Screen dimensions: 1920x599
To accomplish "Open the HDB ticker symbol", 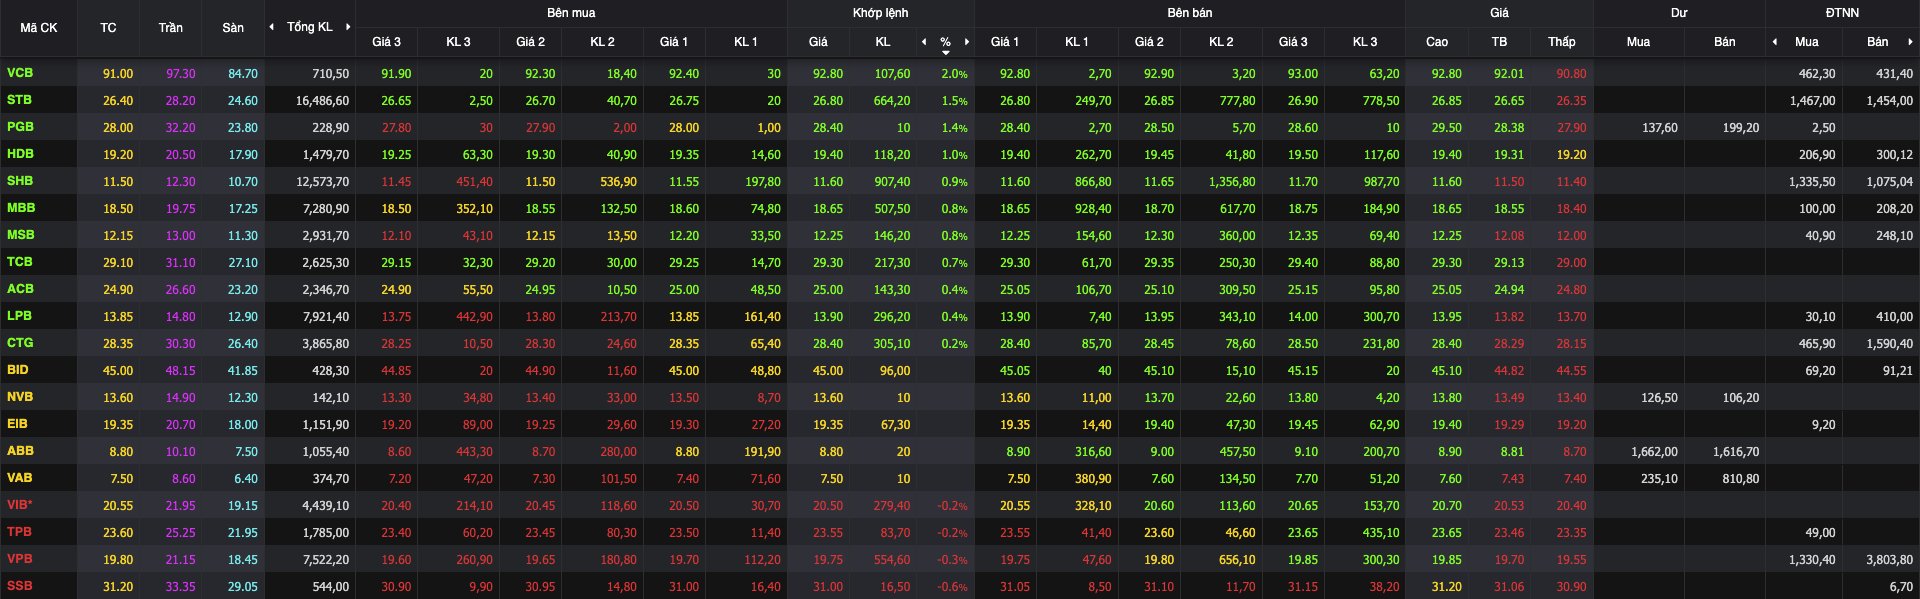I will [x=20, y=154].
